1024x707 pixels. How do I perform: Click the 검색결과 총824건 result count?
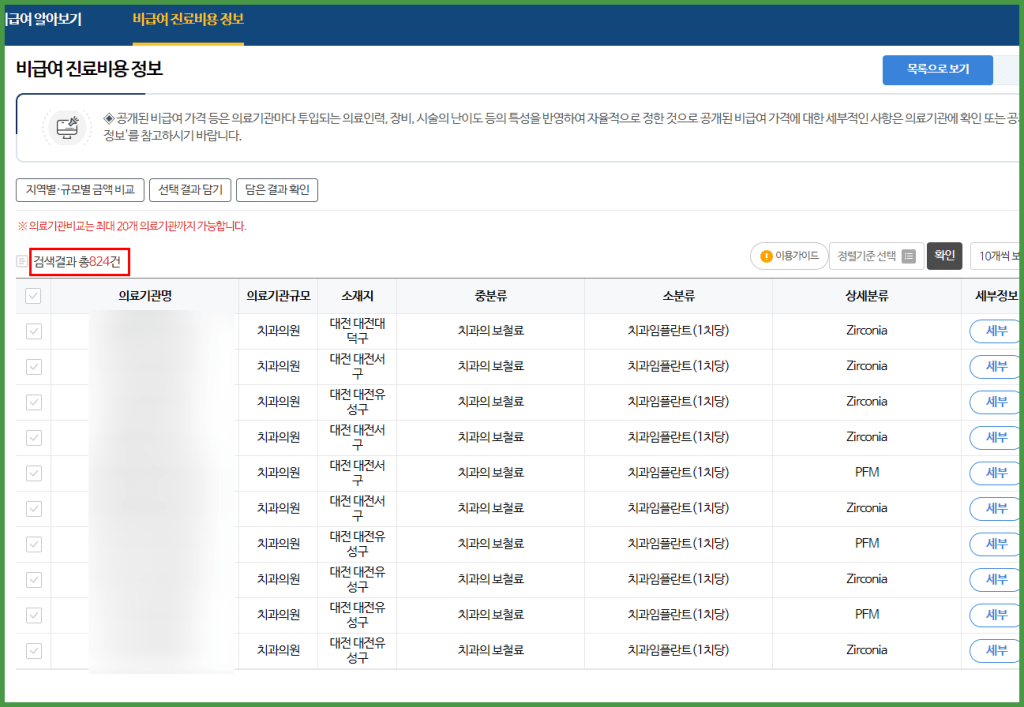click(77, 262)
